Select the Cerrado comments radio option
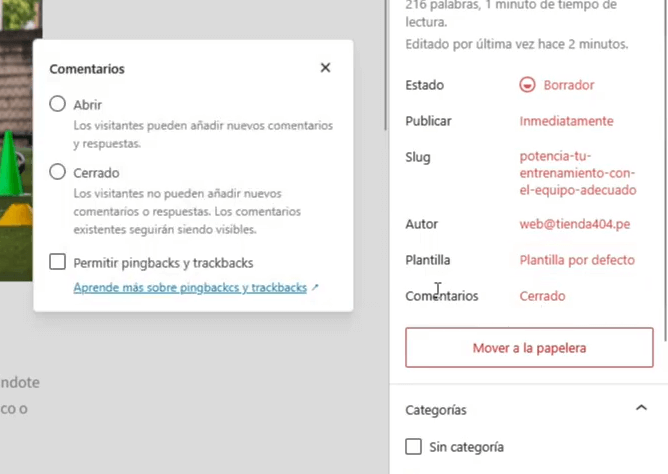 [58, 172]
